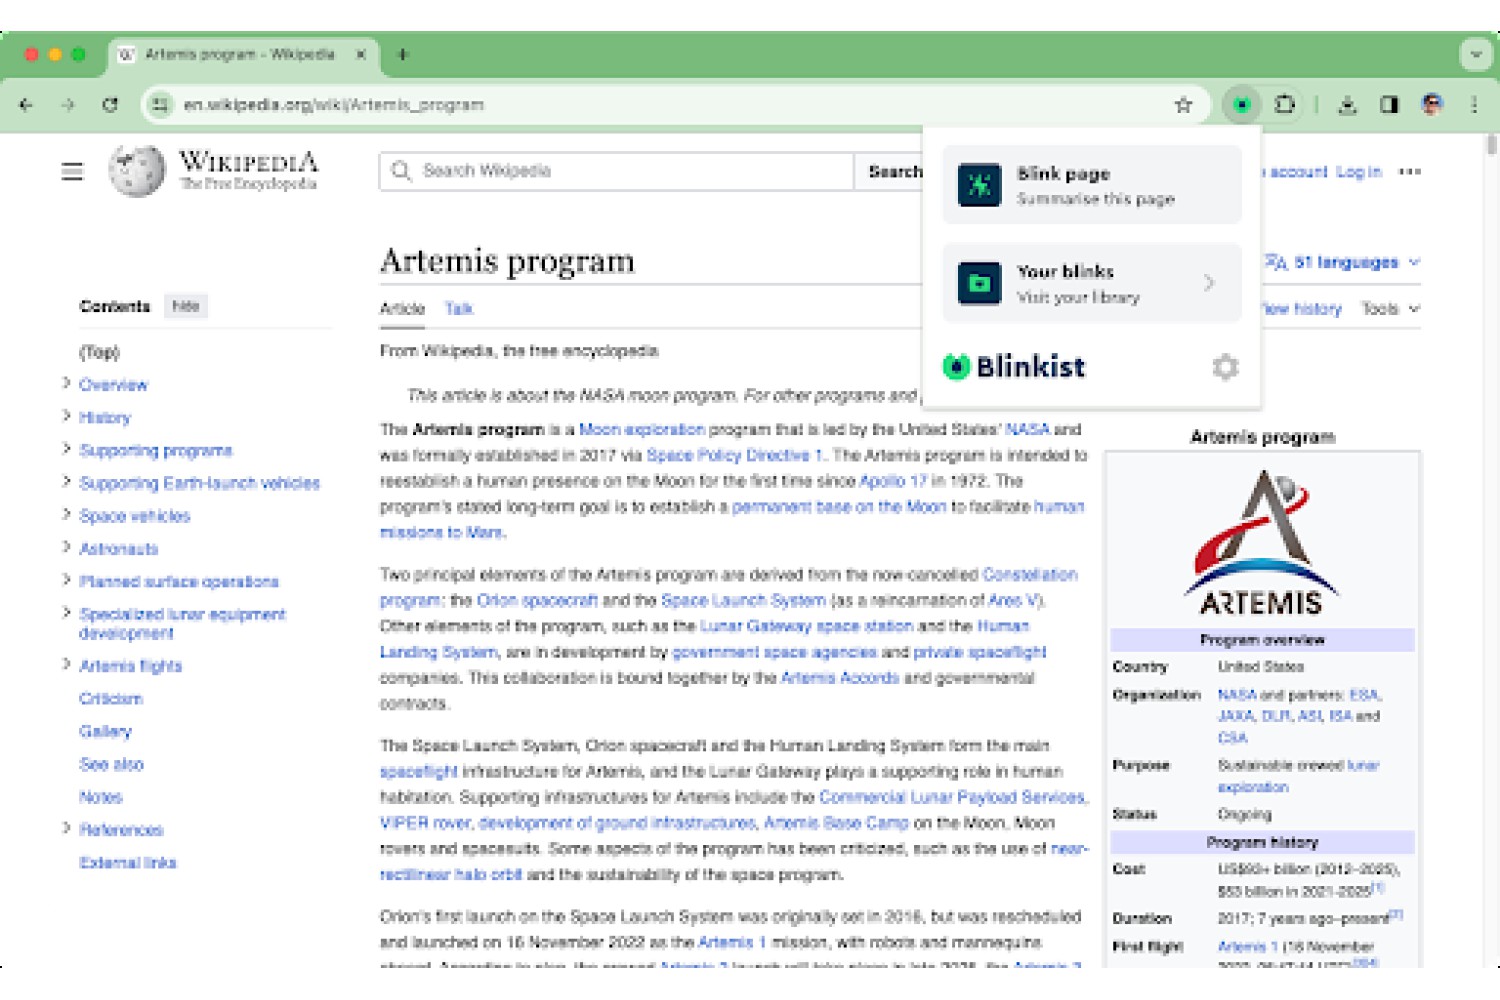Click the Your blinks library icon
The width and height of the screenshot is (1500, 1000).
click(979, 283)
